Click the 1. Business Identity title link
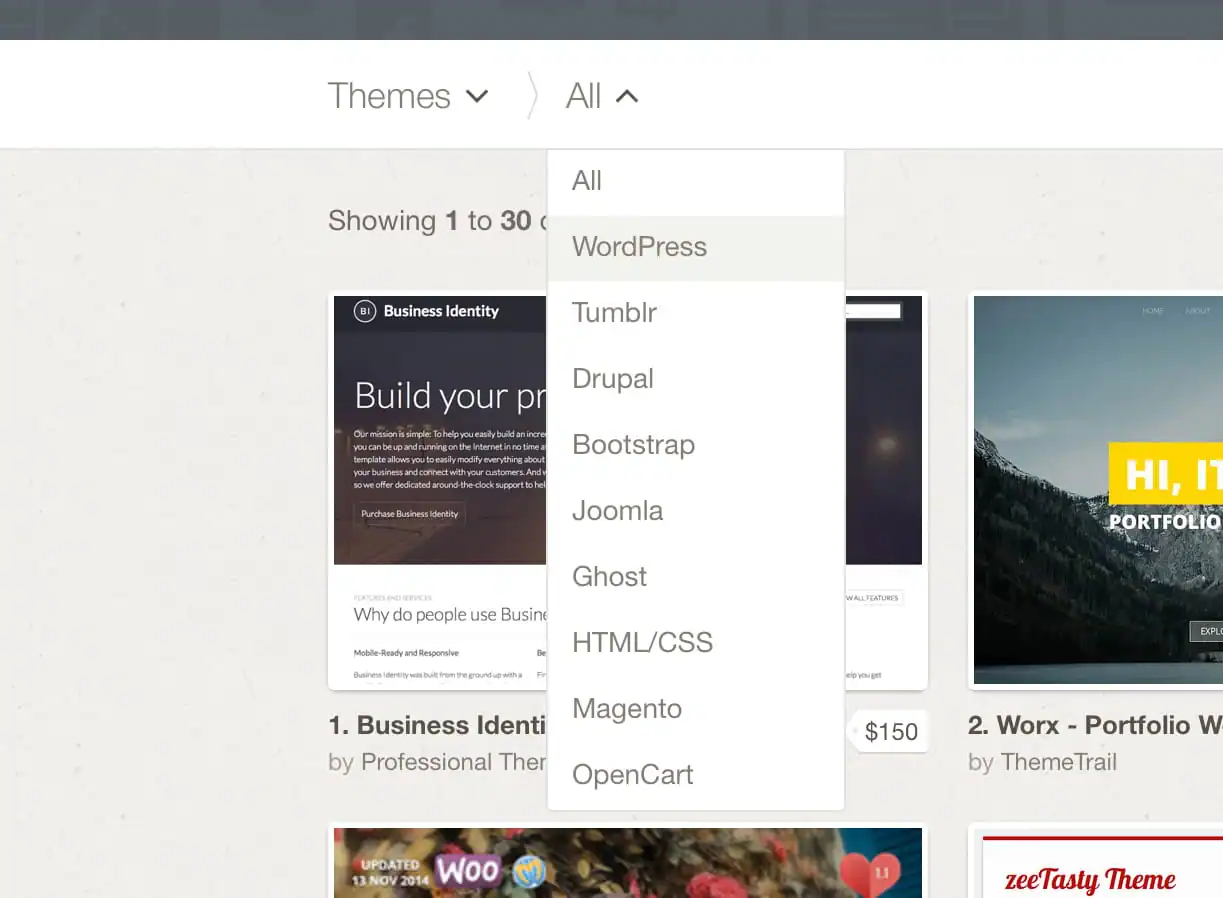1223x898 pixels. coord(438,726)
